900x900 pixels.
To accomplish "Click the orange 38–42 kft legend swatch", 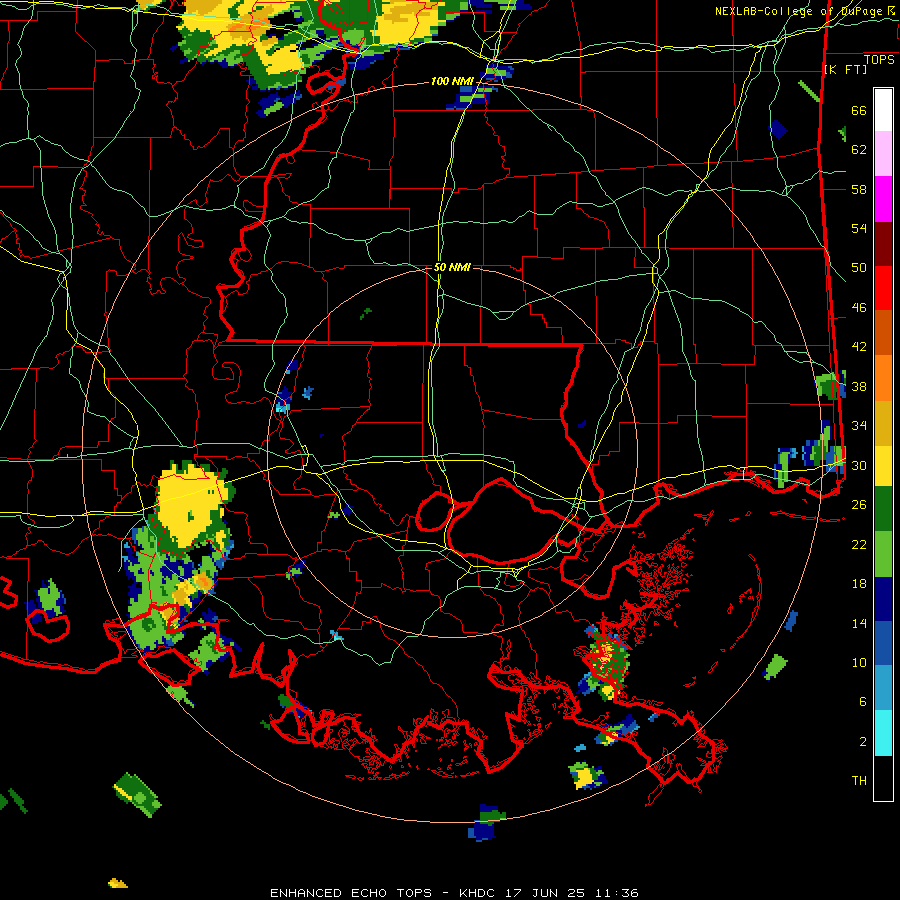I will 883,378.
